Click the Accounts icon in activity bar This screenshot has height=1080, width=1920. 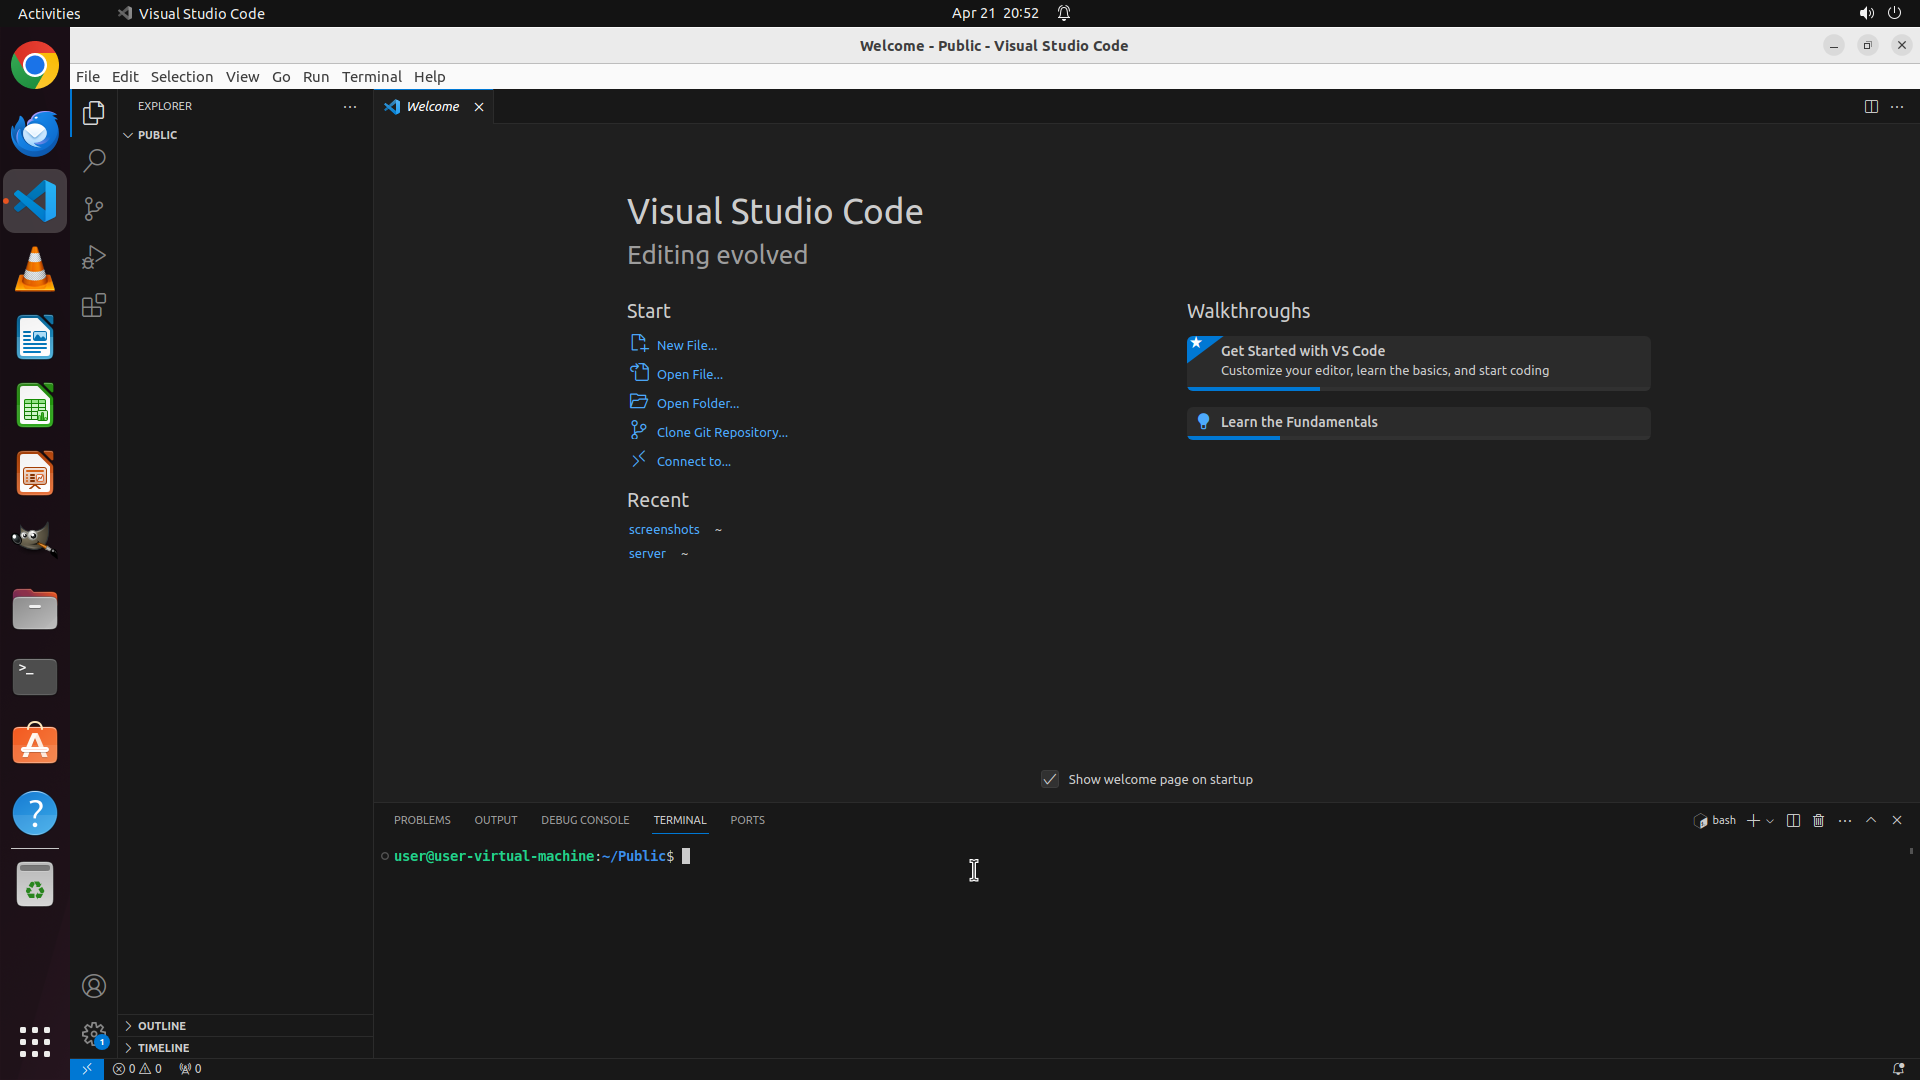click(x=94, y=986)
